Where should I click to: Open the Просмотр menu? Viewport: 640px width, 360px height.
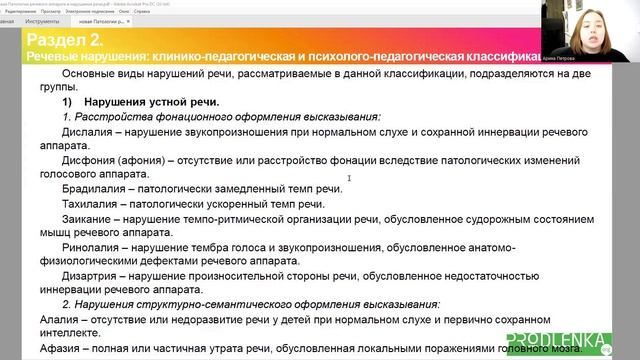[x=51, y=11]
